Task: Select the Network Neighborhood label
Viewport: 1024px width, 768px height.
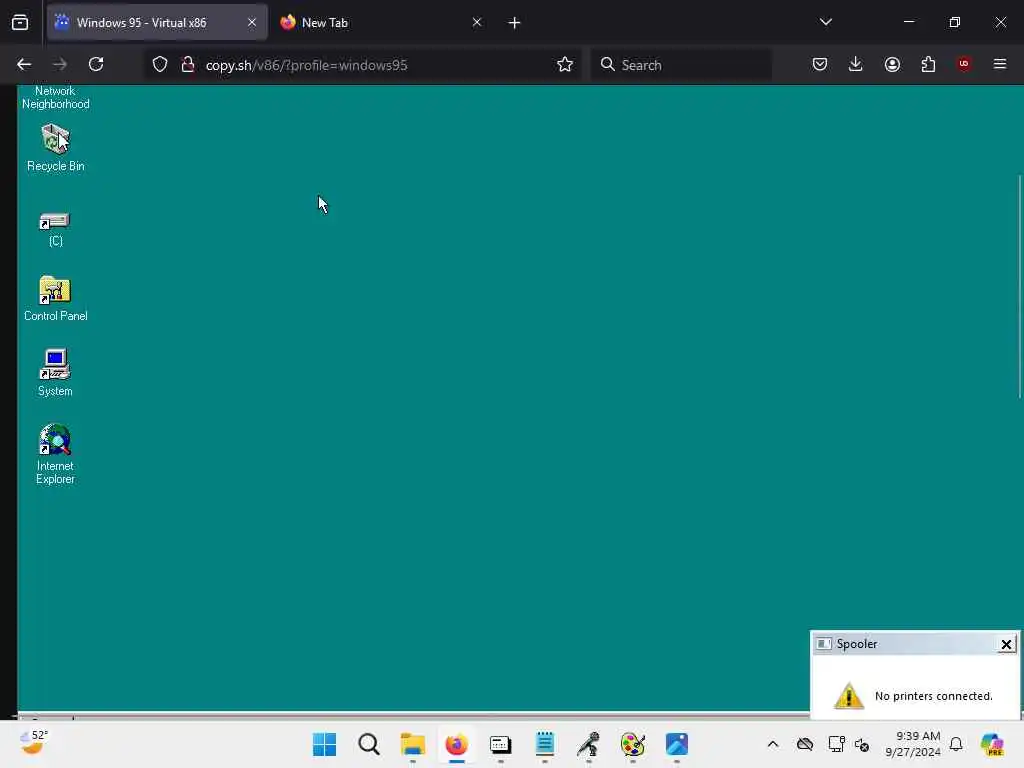Action: pyautogui.click(x=56, y=97)
